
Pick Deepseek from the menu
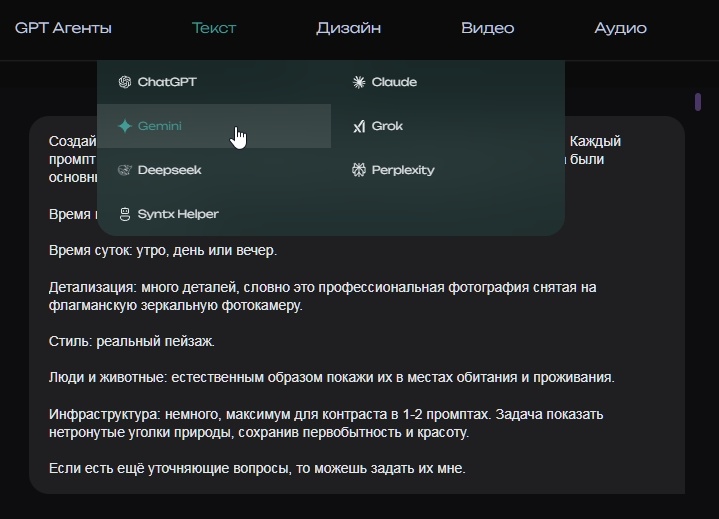(214, 170)
